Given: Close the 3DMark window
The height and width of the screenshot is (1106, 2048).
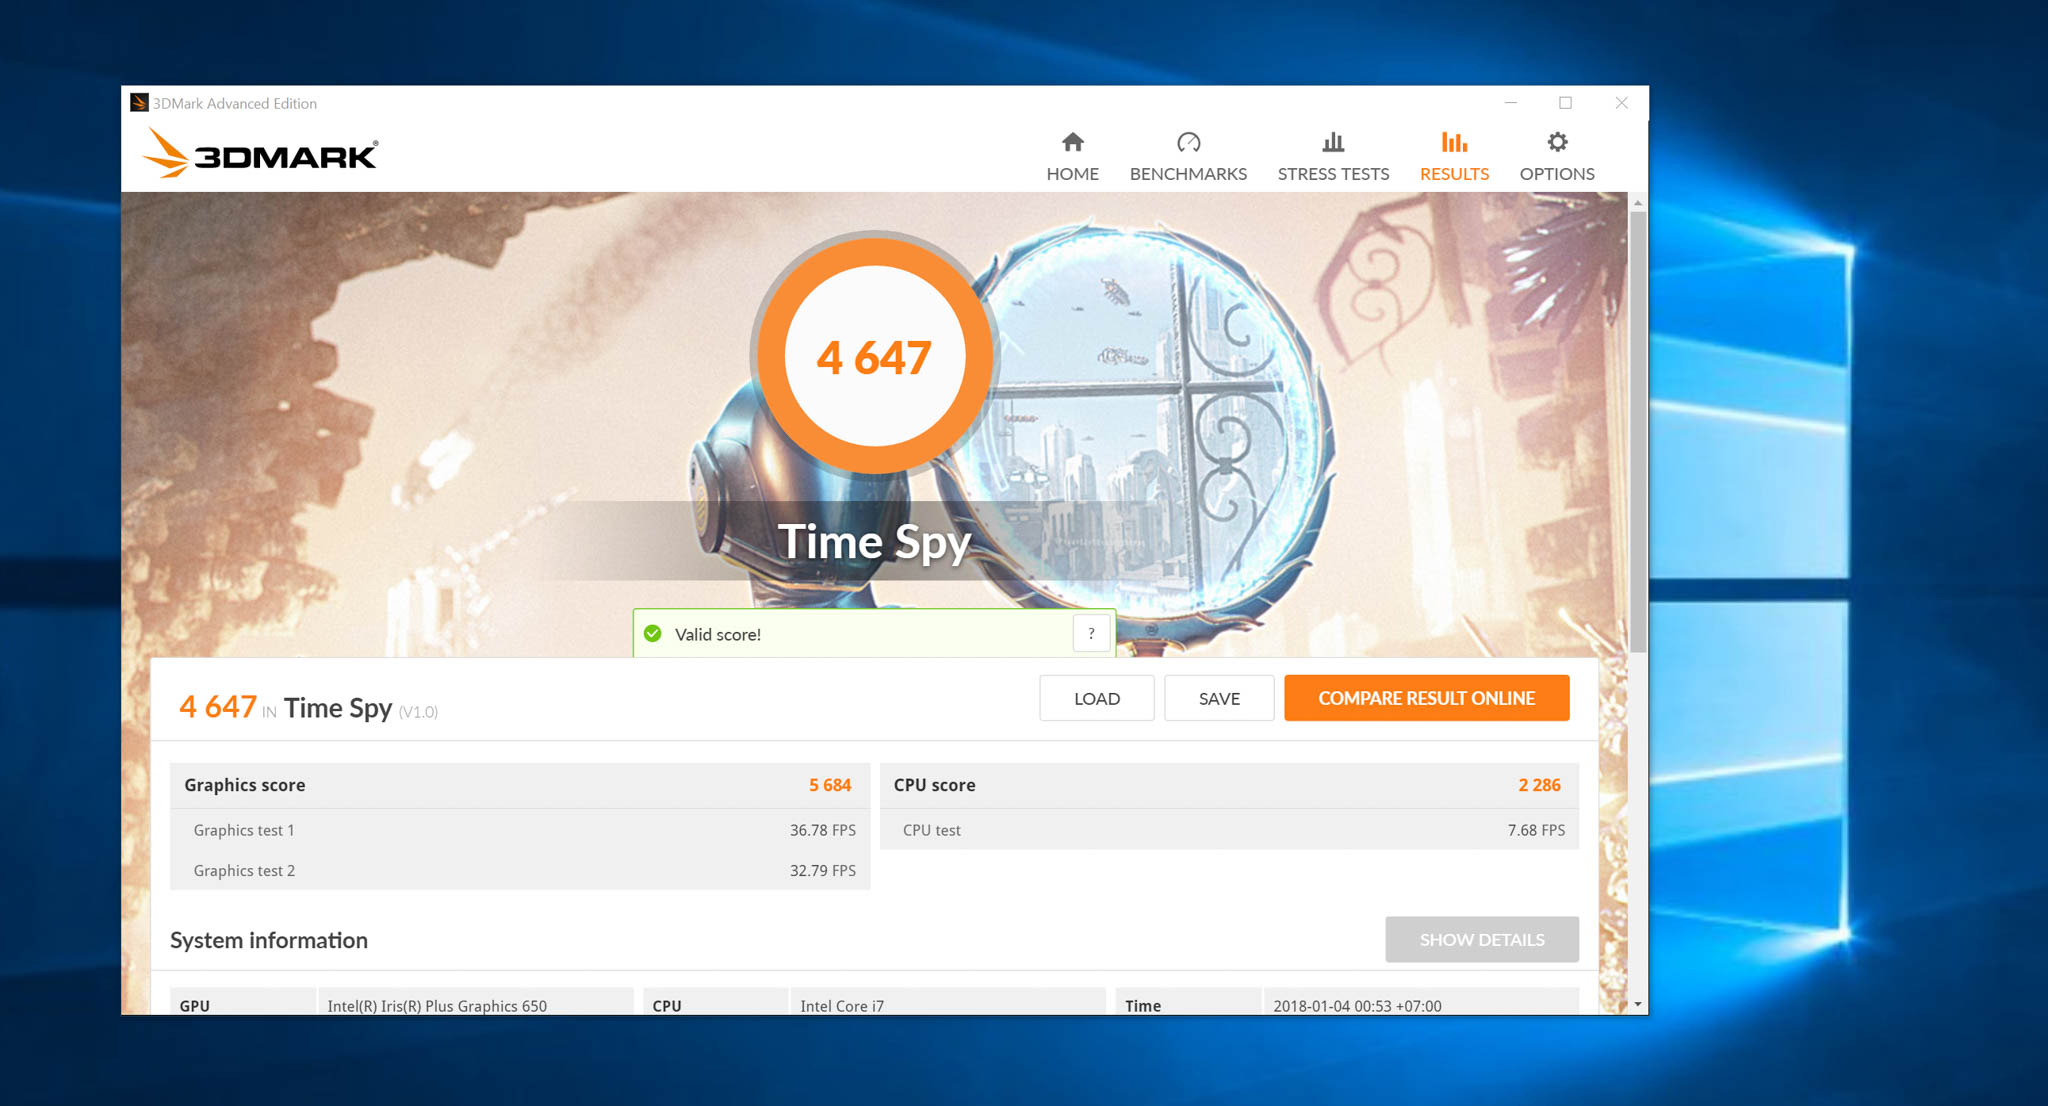Looking at the screenshot, I should (x=1621, y=103).
